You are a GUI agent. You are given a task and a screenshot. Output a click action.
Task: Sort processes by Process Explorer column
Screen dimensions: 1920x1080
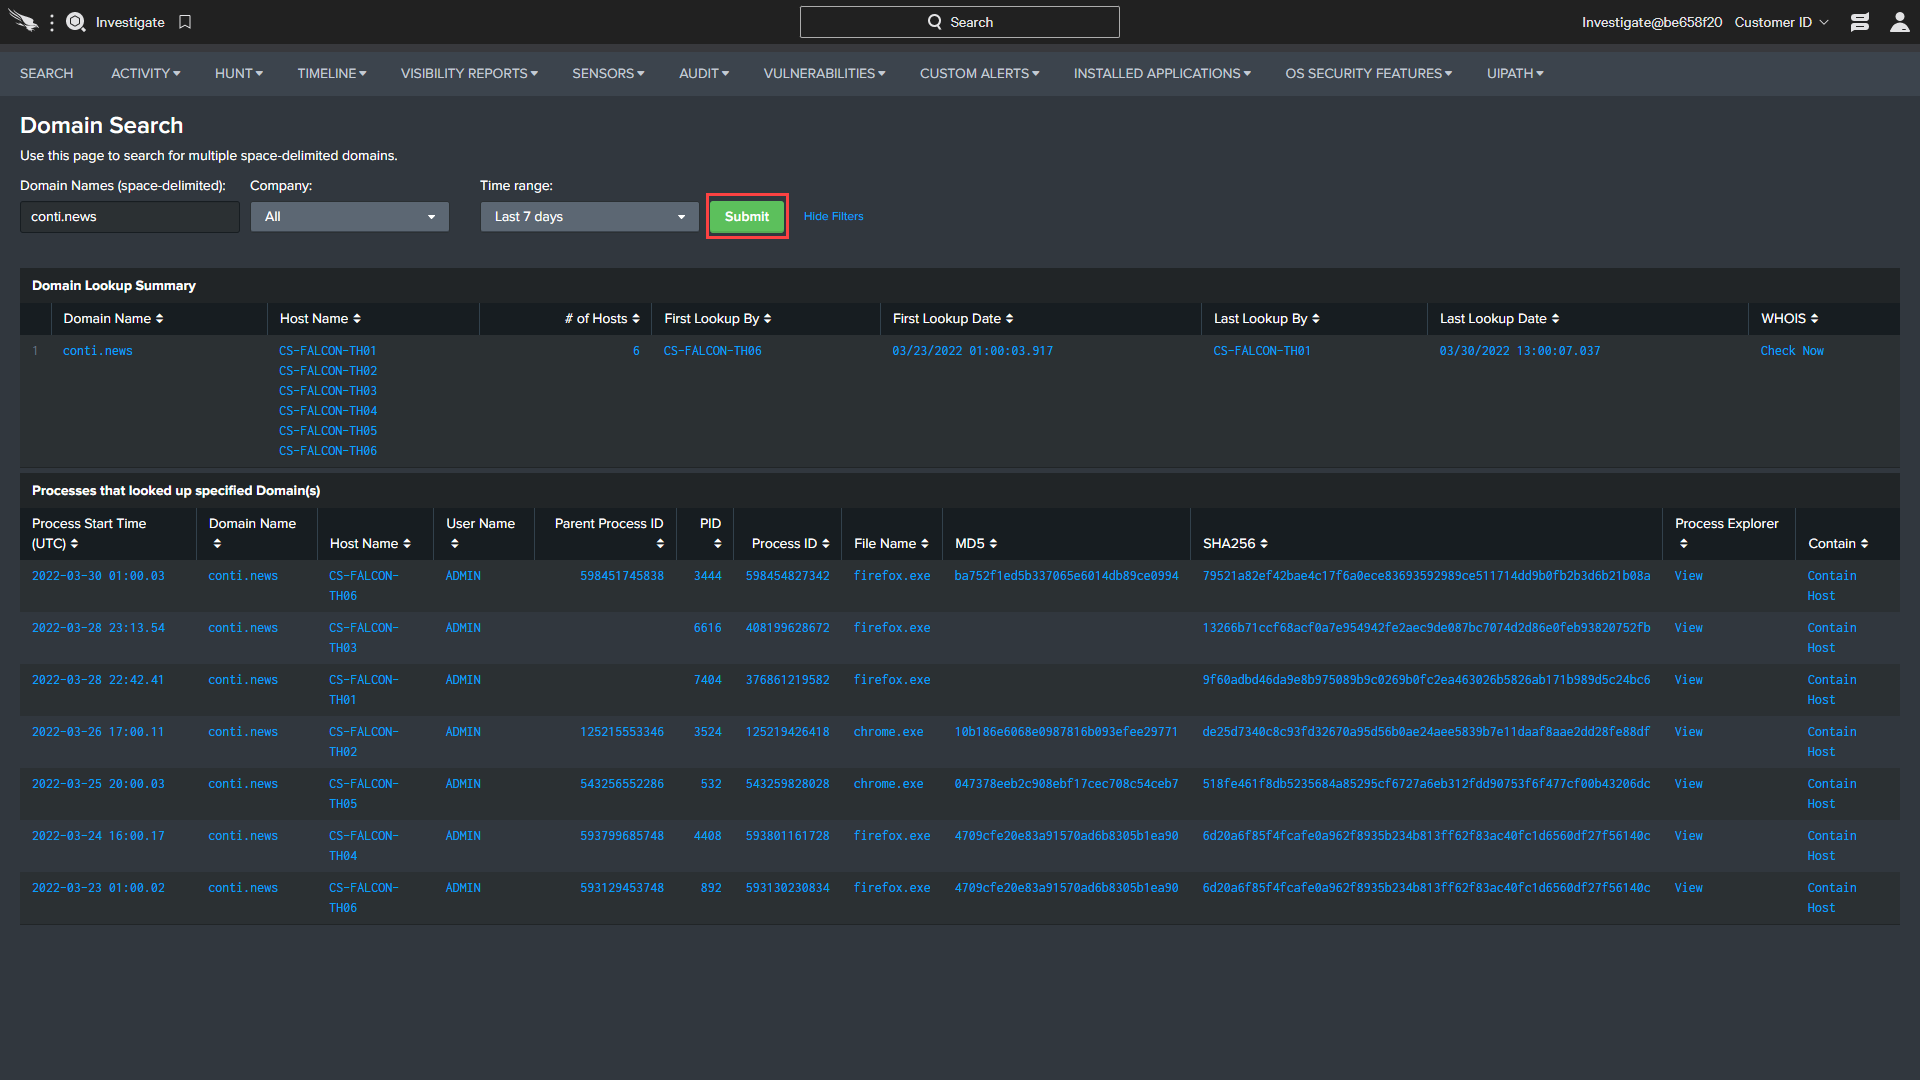[x=1726, y=533]
